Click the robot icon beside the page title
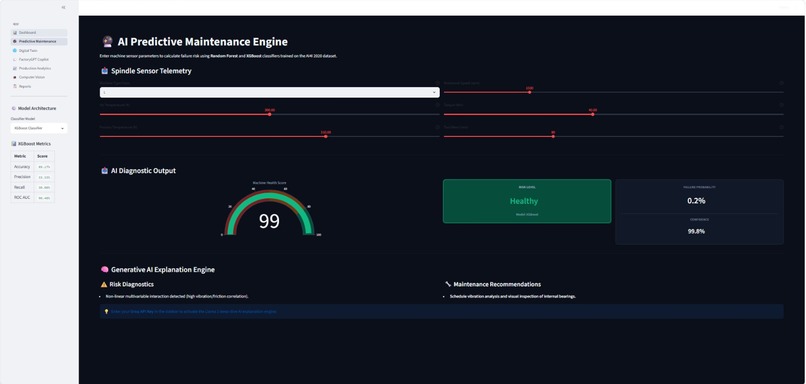Viewport: 806px width, 384px height. 107,42
